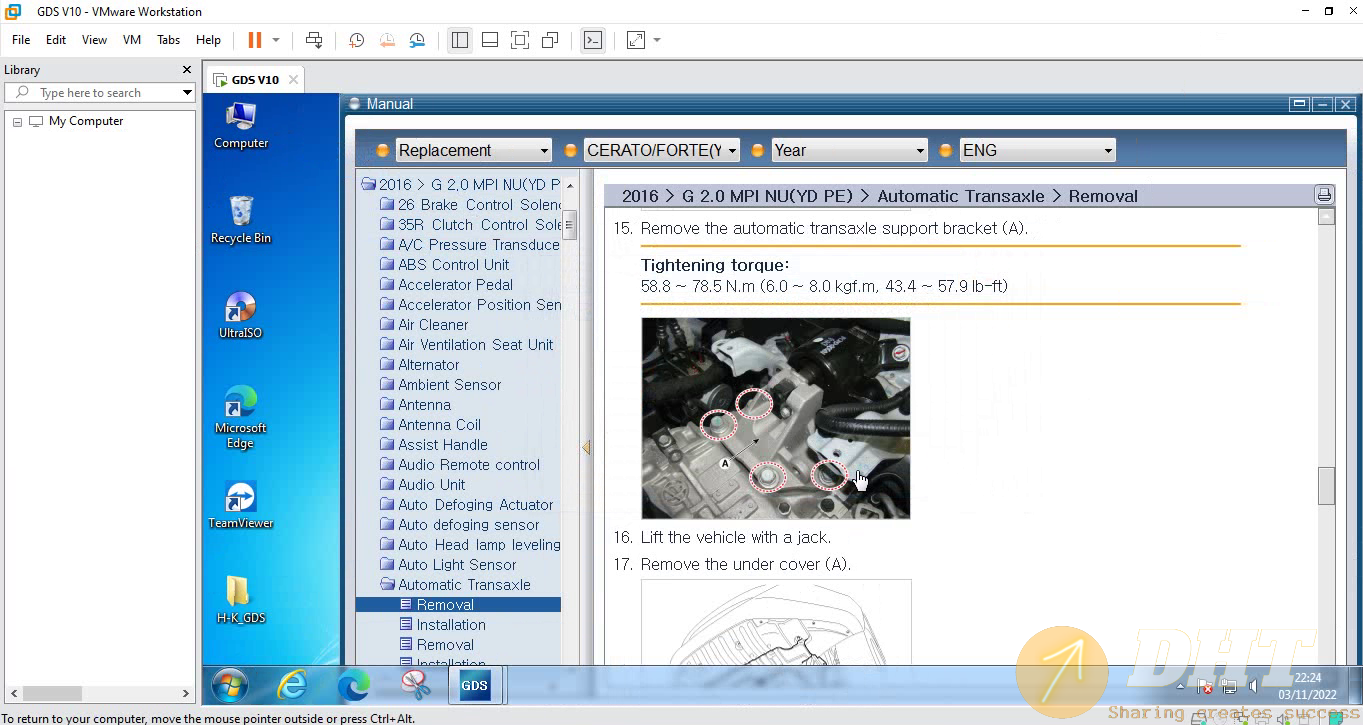1363x725 pixels.
Task: Send Ctrl+Alt+Del to the VM
Action: [x=314, y=40]
